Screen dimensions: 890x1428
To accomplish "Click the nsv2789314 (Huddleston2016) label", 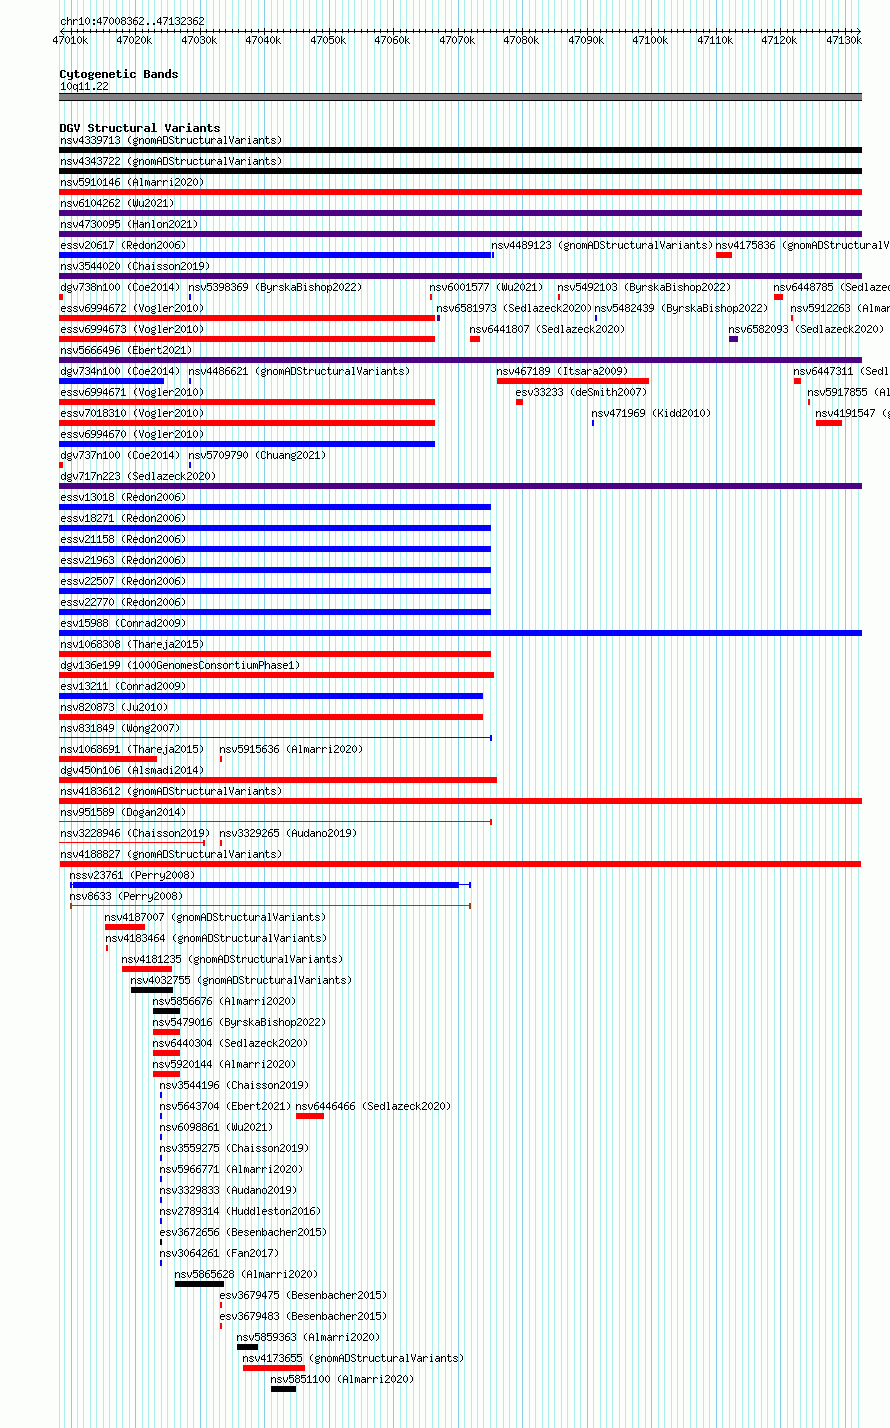I will 240,1211.
